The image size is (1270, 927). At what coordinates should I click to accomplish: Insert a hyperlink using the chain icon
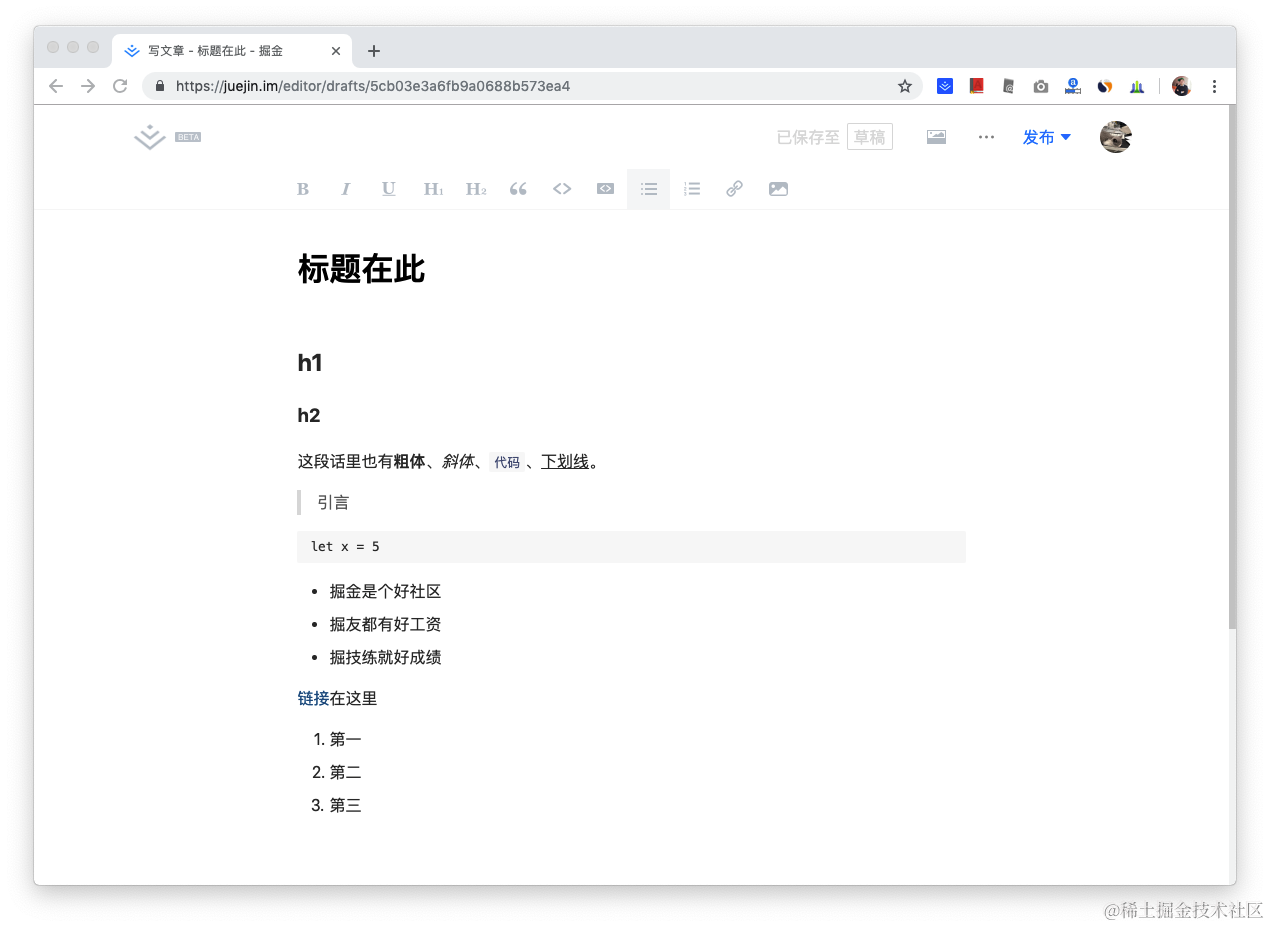point(734,188)
